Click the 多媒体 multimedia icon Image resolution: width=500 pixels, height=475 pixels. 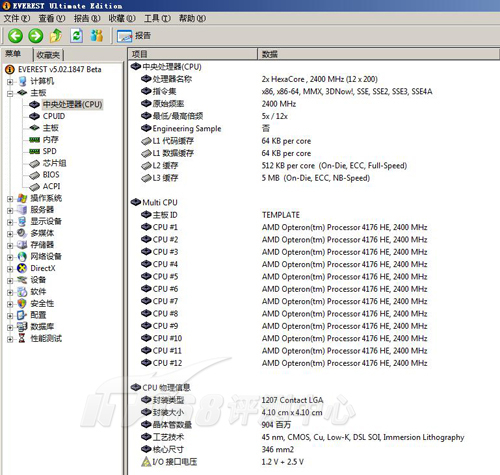tap(22, 233)
